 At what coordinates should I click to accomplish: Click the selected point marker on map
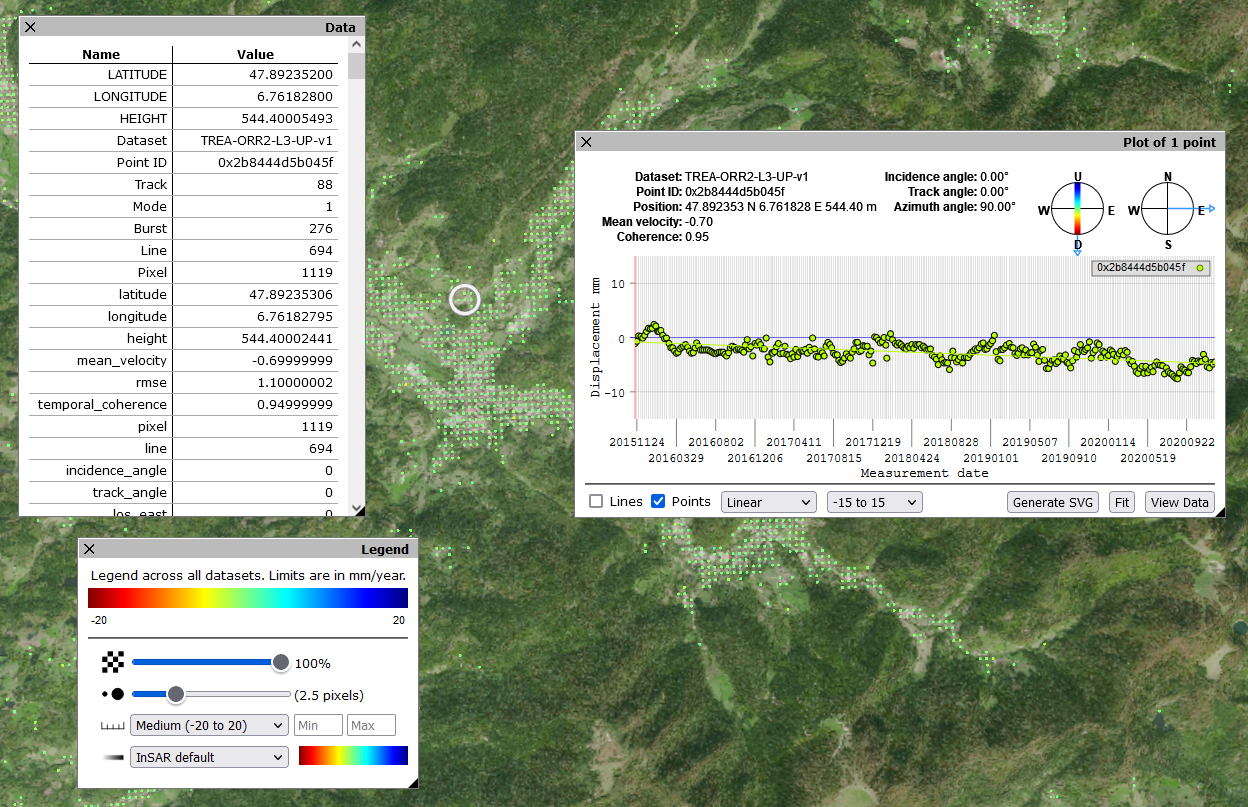pyautogui.click(x=465, y=299)
